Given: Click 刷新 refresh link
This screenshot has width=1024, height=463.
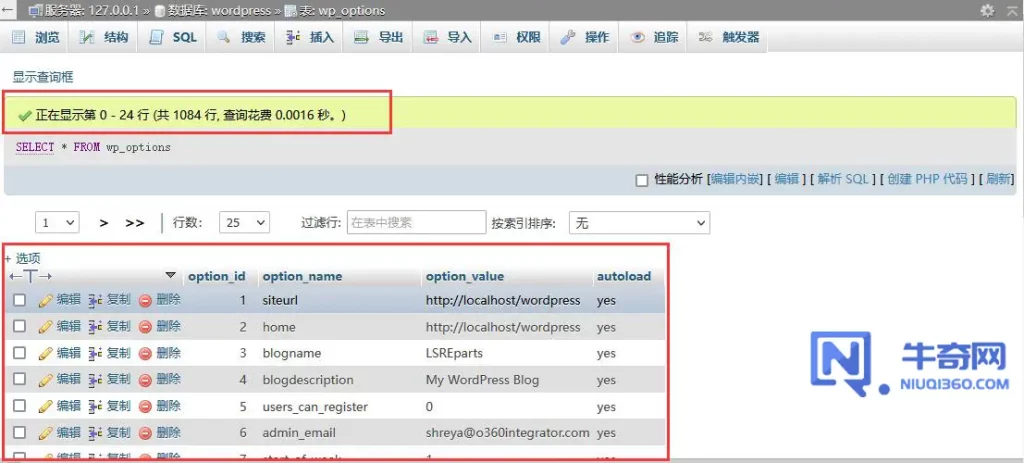Looking at the screenshot, I should [999, 179].
